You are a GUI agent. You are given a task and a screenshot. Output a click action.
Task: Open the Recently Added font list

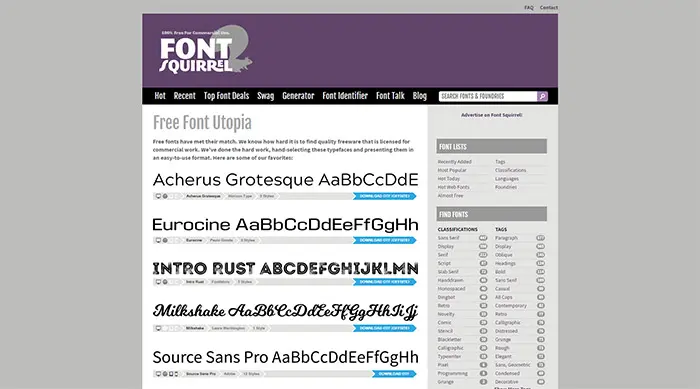tap(454, 162)
